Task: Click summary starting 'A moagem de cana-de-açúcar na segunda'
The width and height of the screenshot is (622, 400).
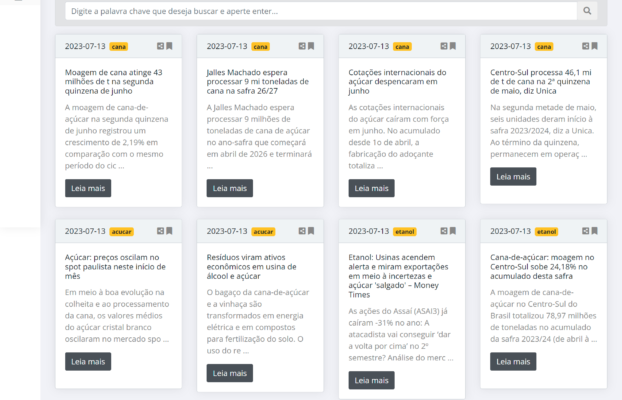Action: pos(117,137)
